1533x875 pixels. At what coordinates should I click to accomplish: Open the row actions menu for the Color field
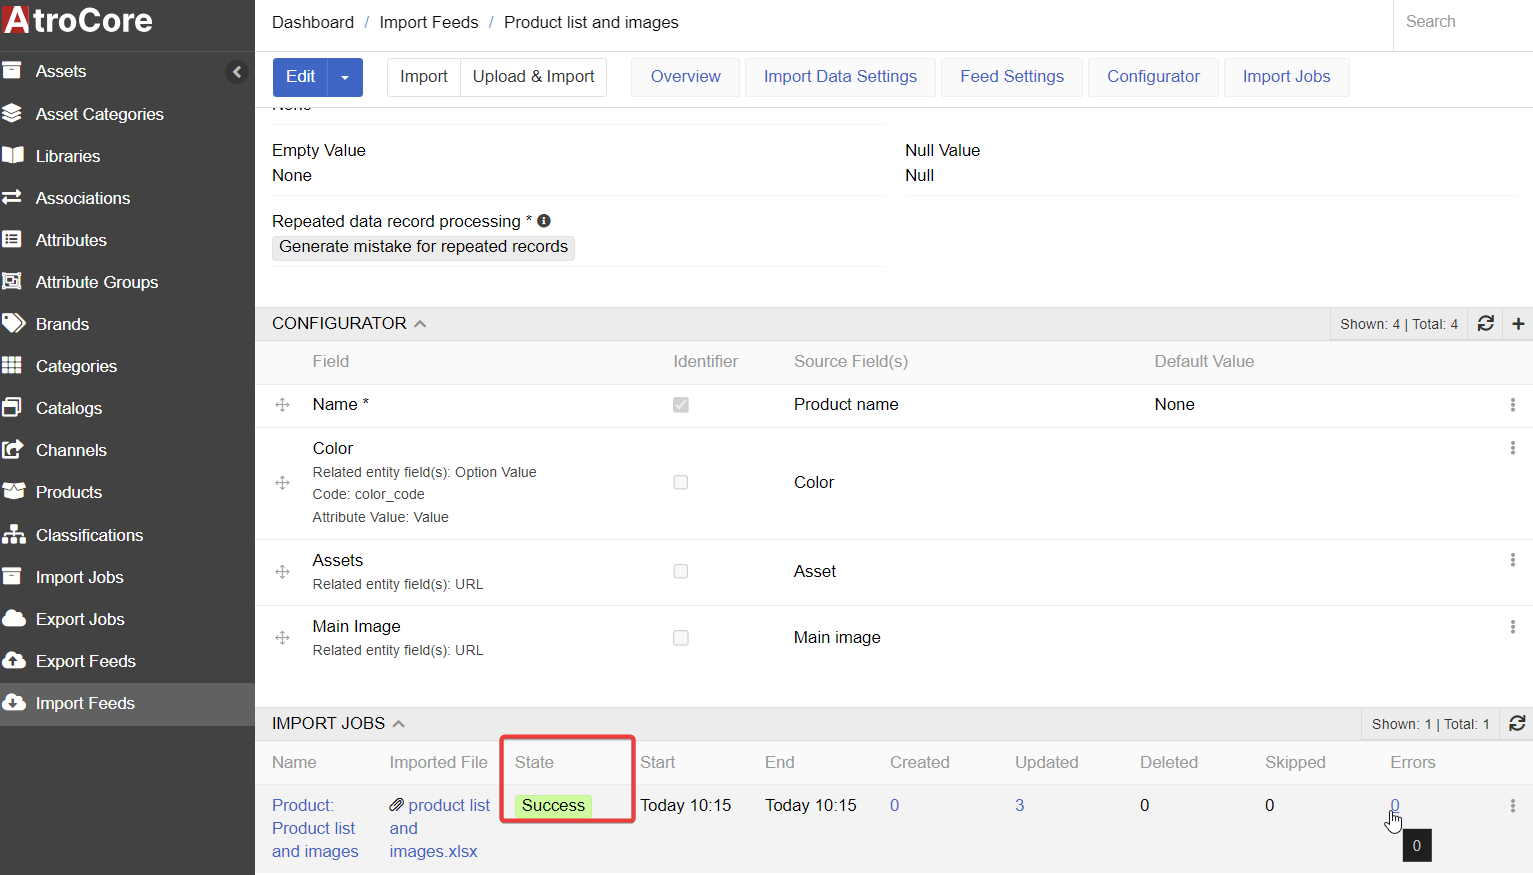coord(1512,448)
